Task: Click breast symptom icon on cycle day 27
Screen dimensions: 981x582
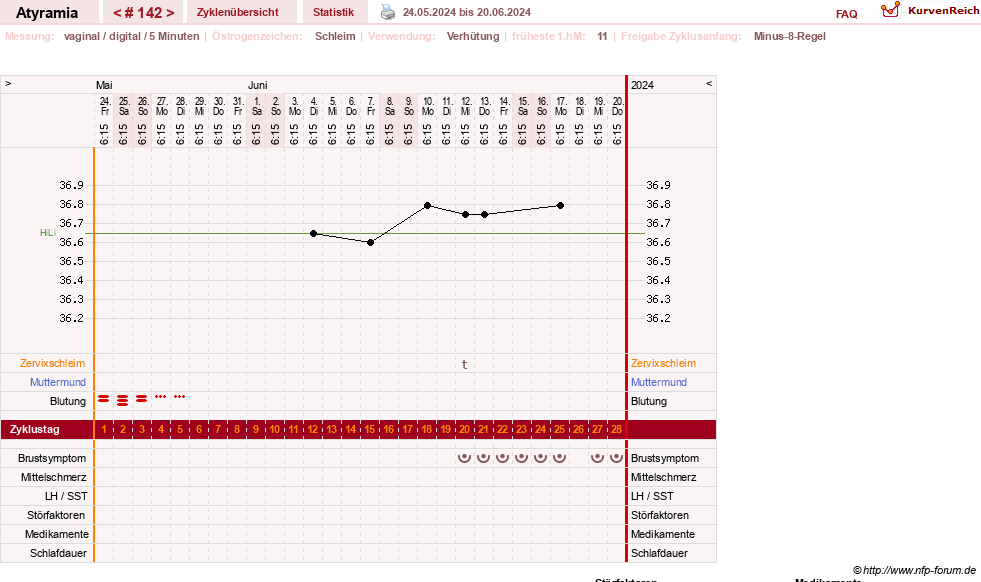Action: click(x=597, y=458)
